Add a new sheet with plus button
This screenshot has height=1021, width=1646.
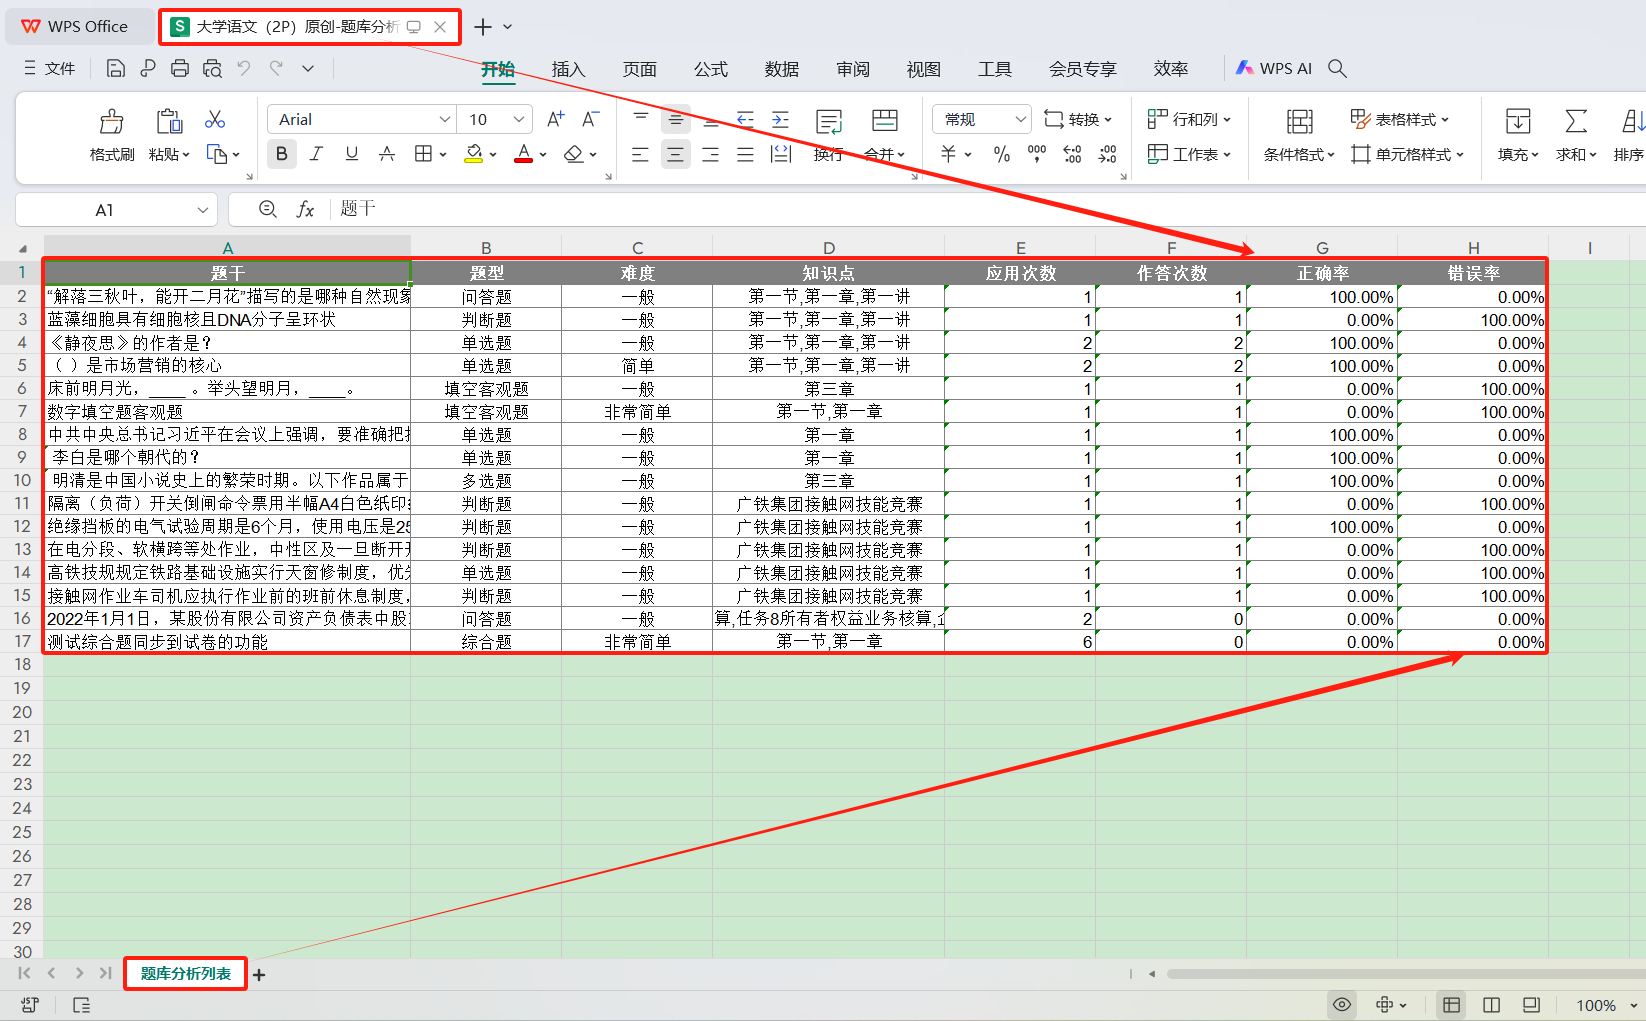coord(259,975)
